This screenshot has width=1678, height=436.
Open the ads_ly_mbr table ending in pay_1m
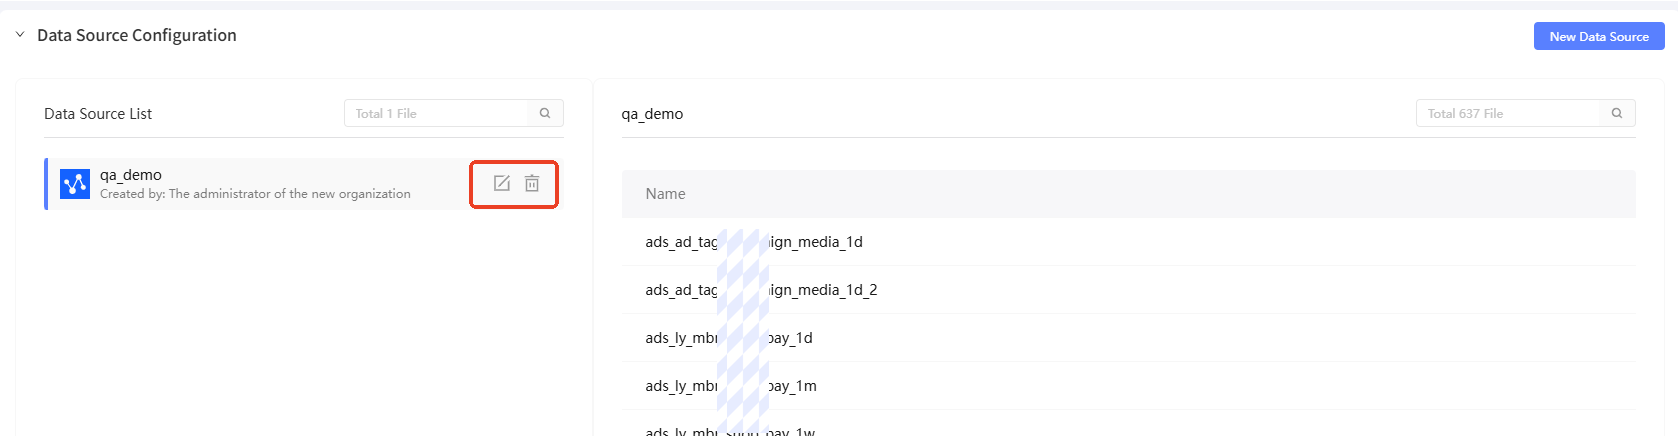pos(731,386)
